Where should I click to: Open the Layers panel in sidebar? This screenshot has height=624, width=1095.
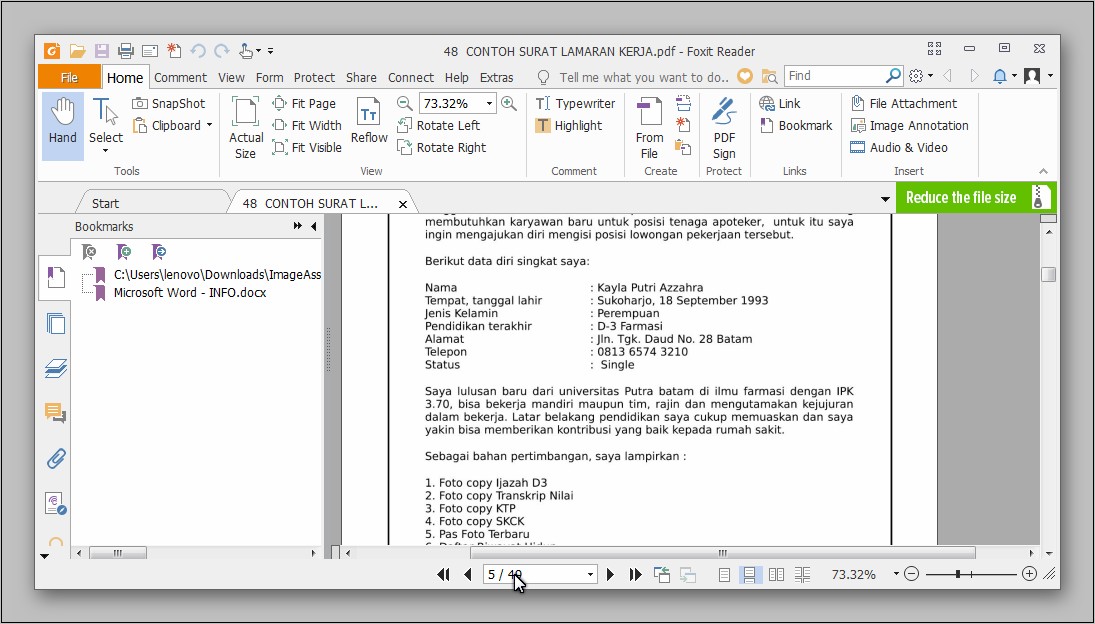[x=55, y=368]
